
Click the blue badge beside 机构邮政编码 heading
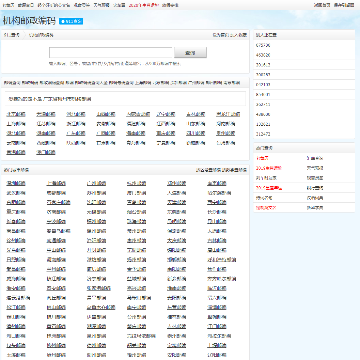[x=71, y=21]
